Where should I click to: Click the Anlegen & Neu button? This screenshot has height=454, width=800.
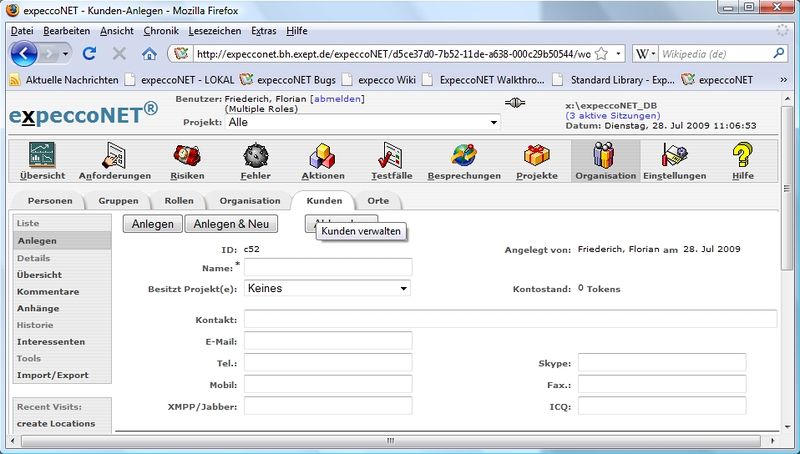(x=231, y=224)
